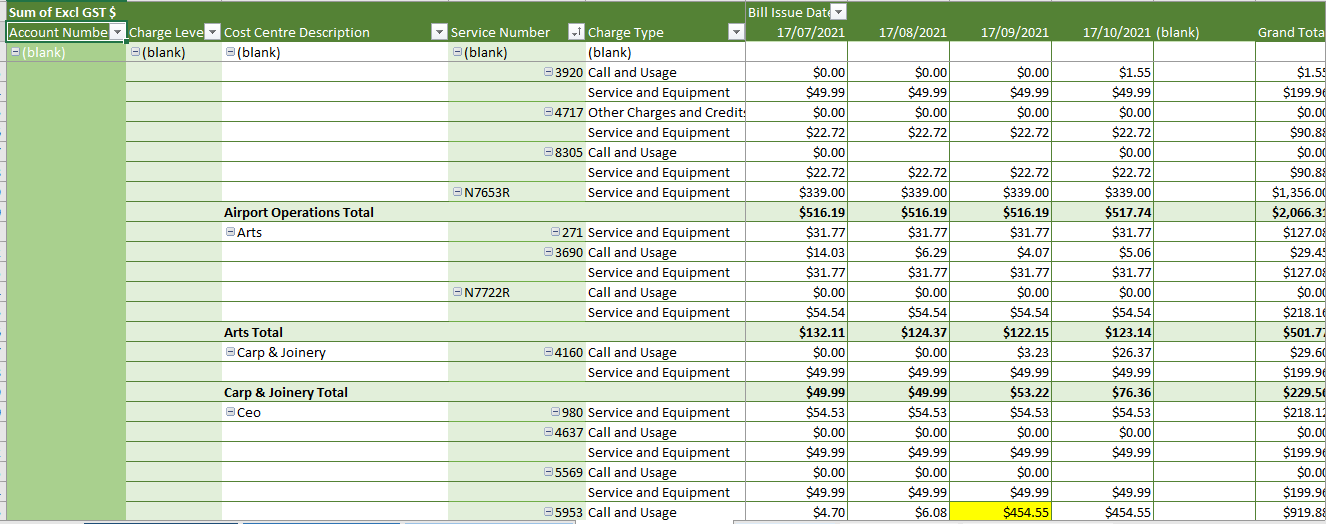Open the Charge Type filter dropdown
The width and height of the screenshot is (1326, 524).
point(736,32)
